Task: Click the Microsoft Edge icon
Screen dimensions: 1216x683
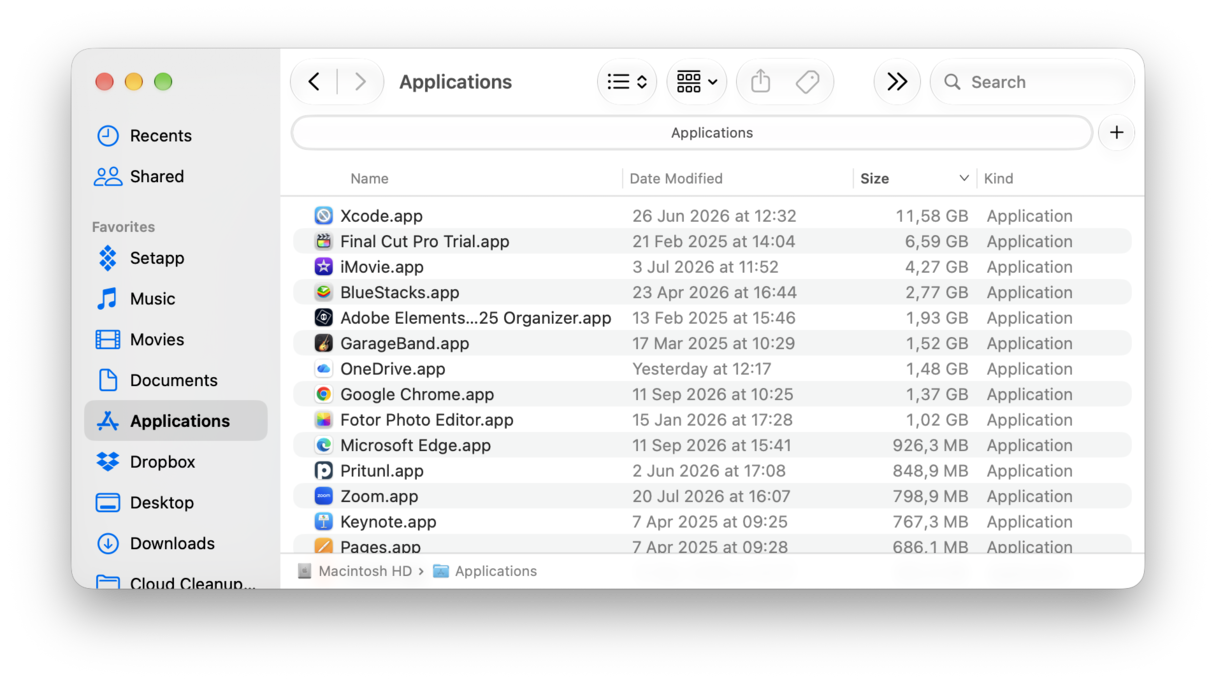Action: (x=323, y=445)
